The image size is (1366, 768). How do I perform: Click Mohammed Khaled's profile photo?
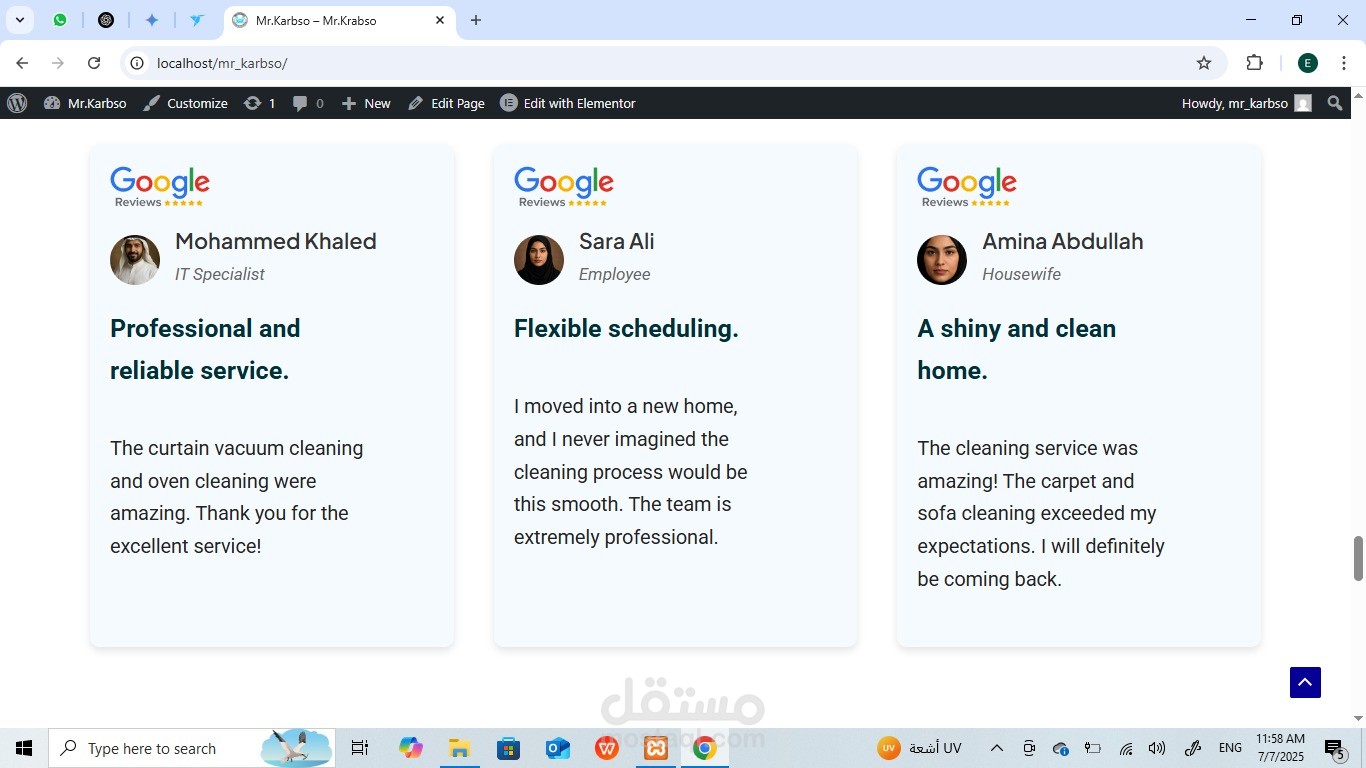(x=135, y=260)
